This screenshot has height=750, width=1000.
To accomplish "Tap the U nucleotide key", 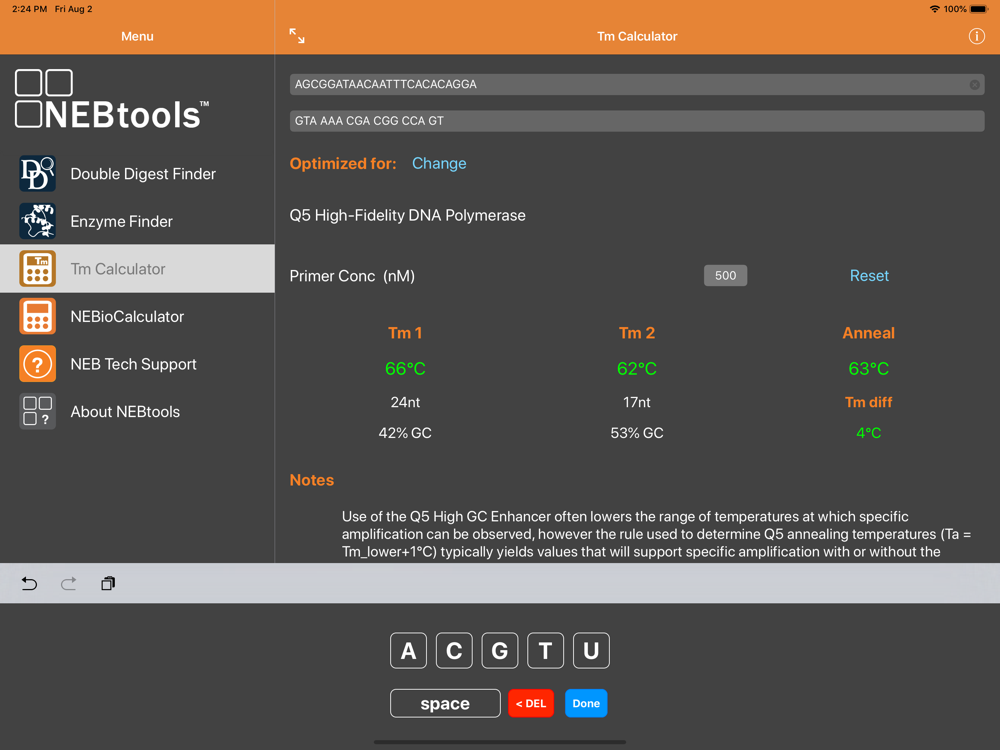I will [591, 651].
